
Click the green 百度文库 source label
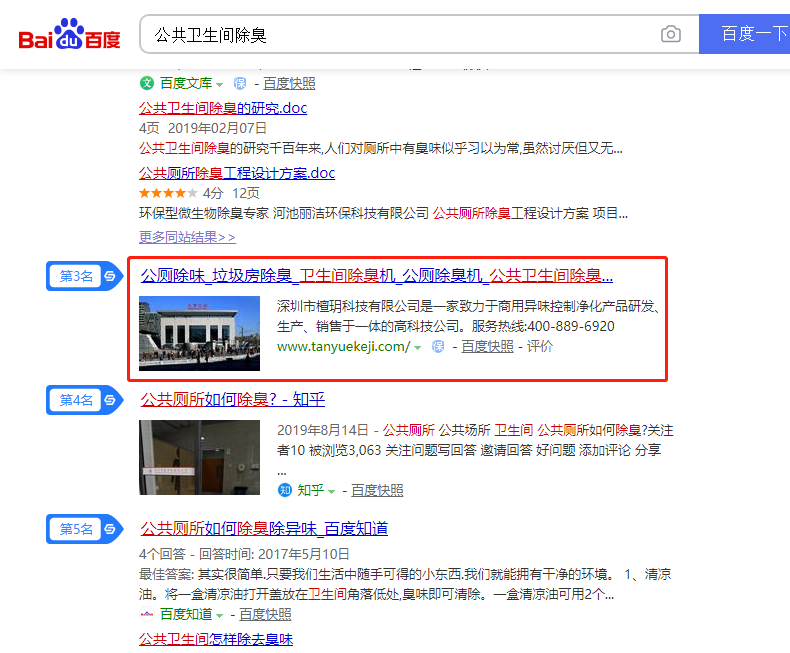pos(186,83)
